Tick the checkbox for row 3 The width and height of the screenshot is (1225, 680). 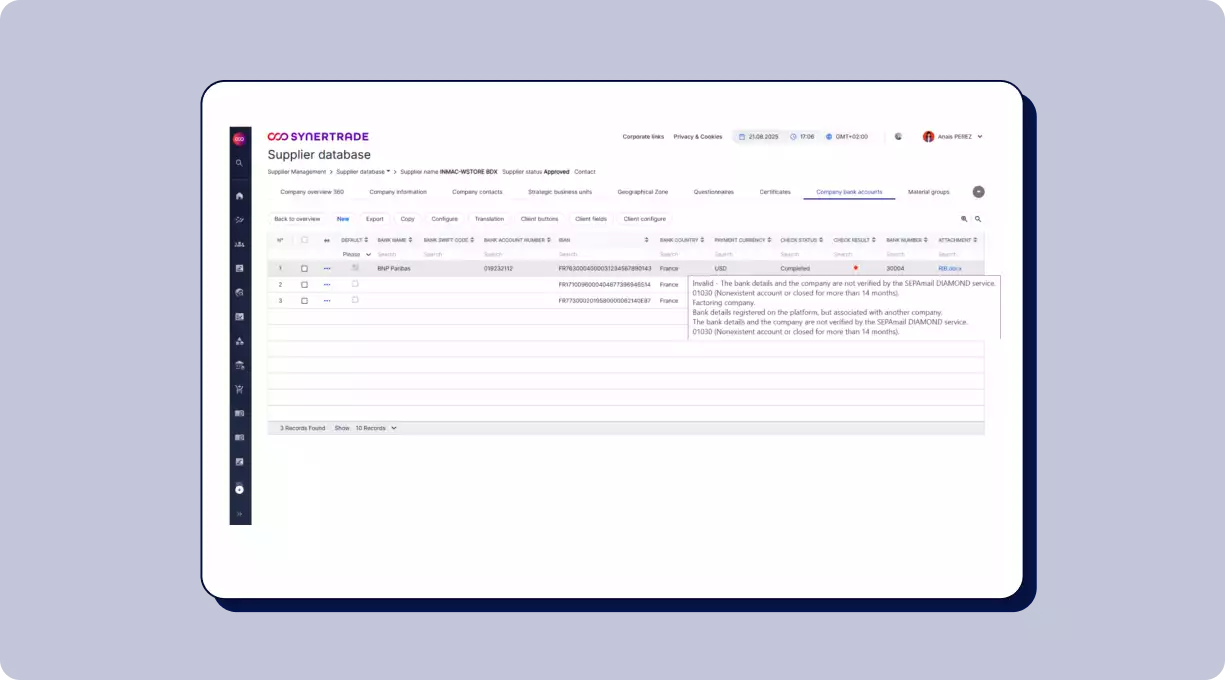(305, 301)
